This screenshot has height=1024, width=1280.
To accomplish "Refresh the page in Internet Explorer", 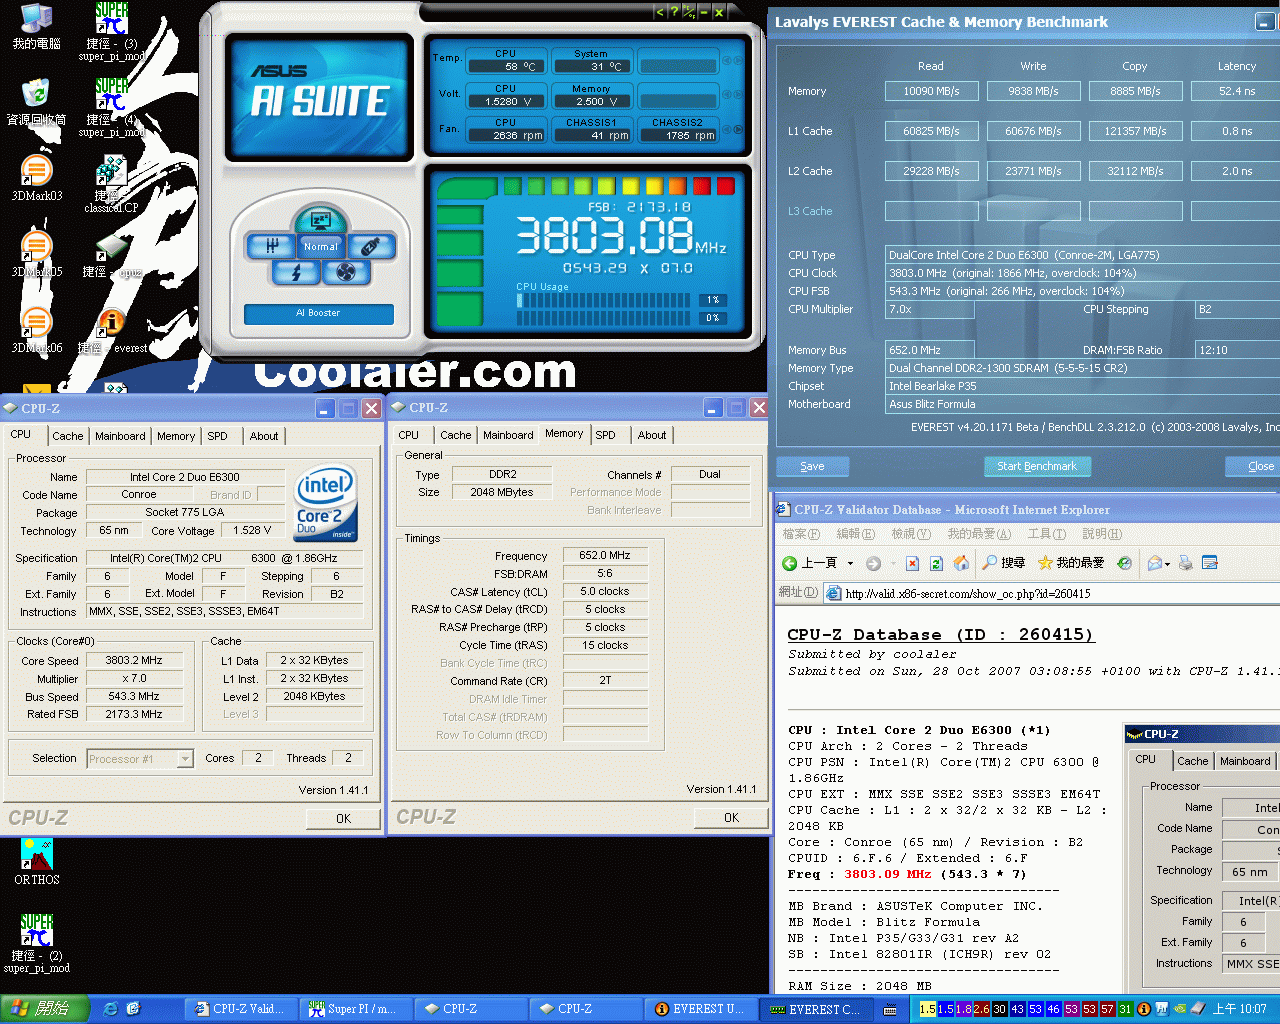I will [x=936, y=563].
